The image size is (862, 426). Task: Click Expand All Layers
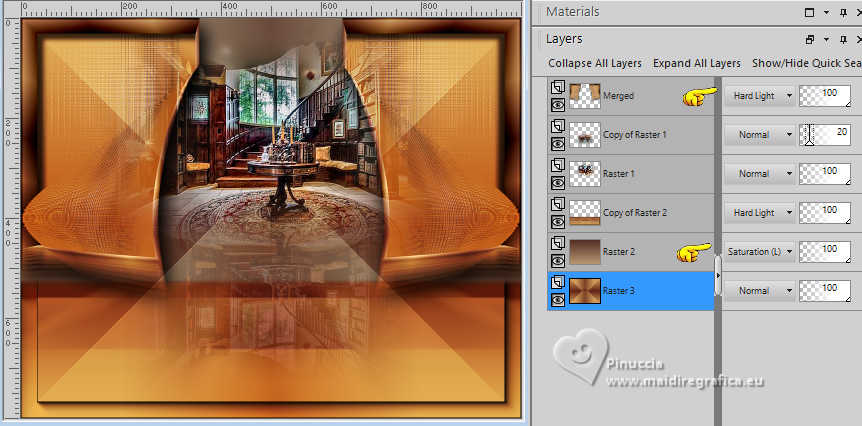[697, 63]
